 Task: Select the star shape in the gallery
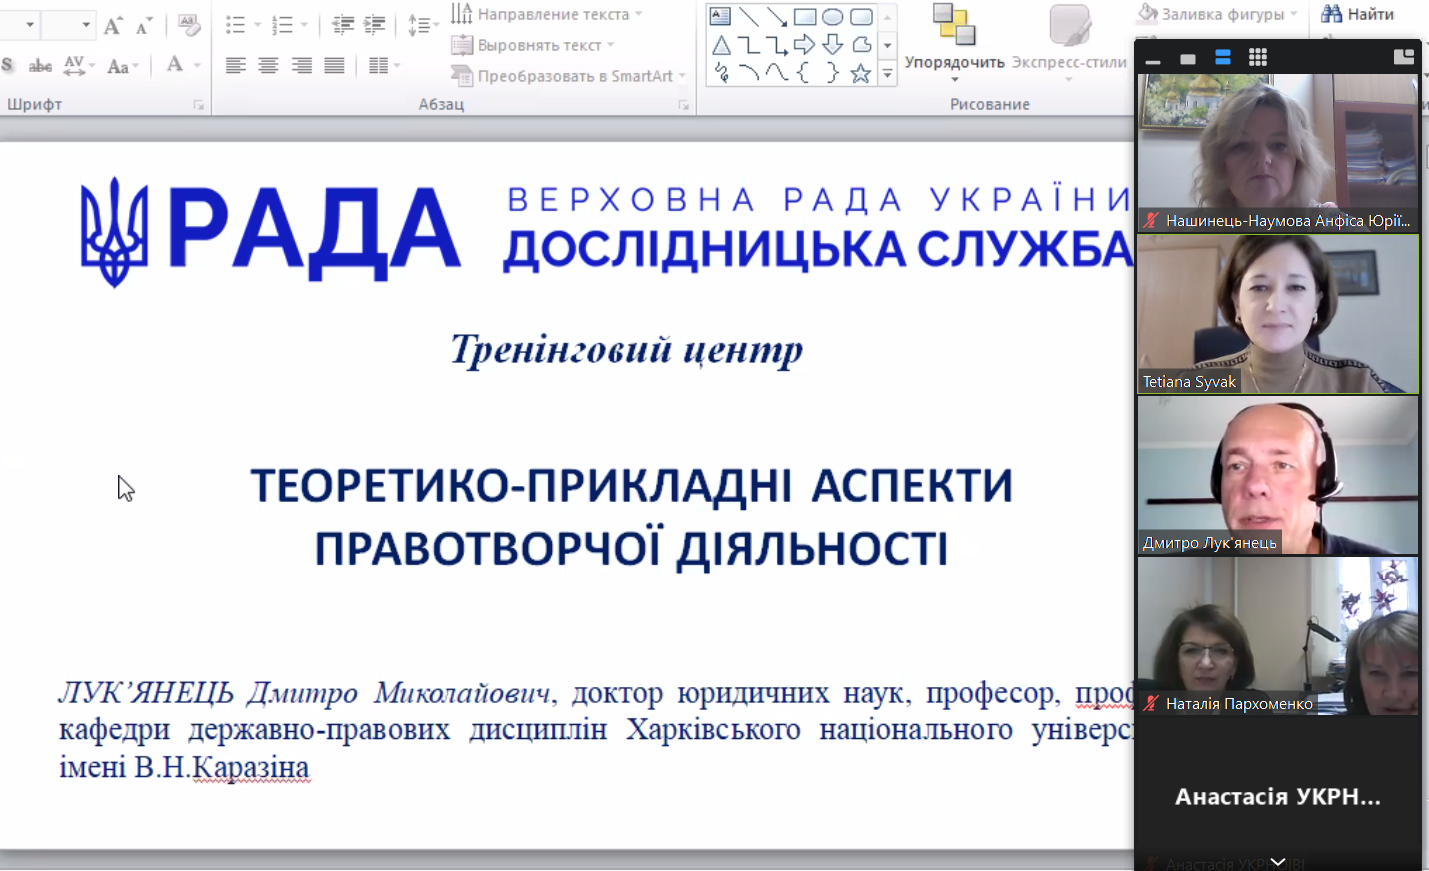pos(860,74)
